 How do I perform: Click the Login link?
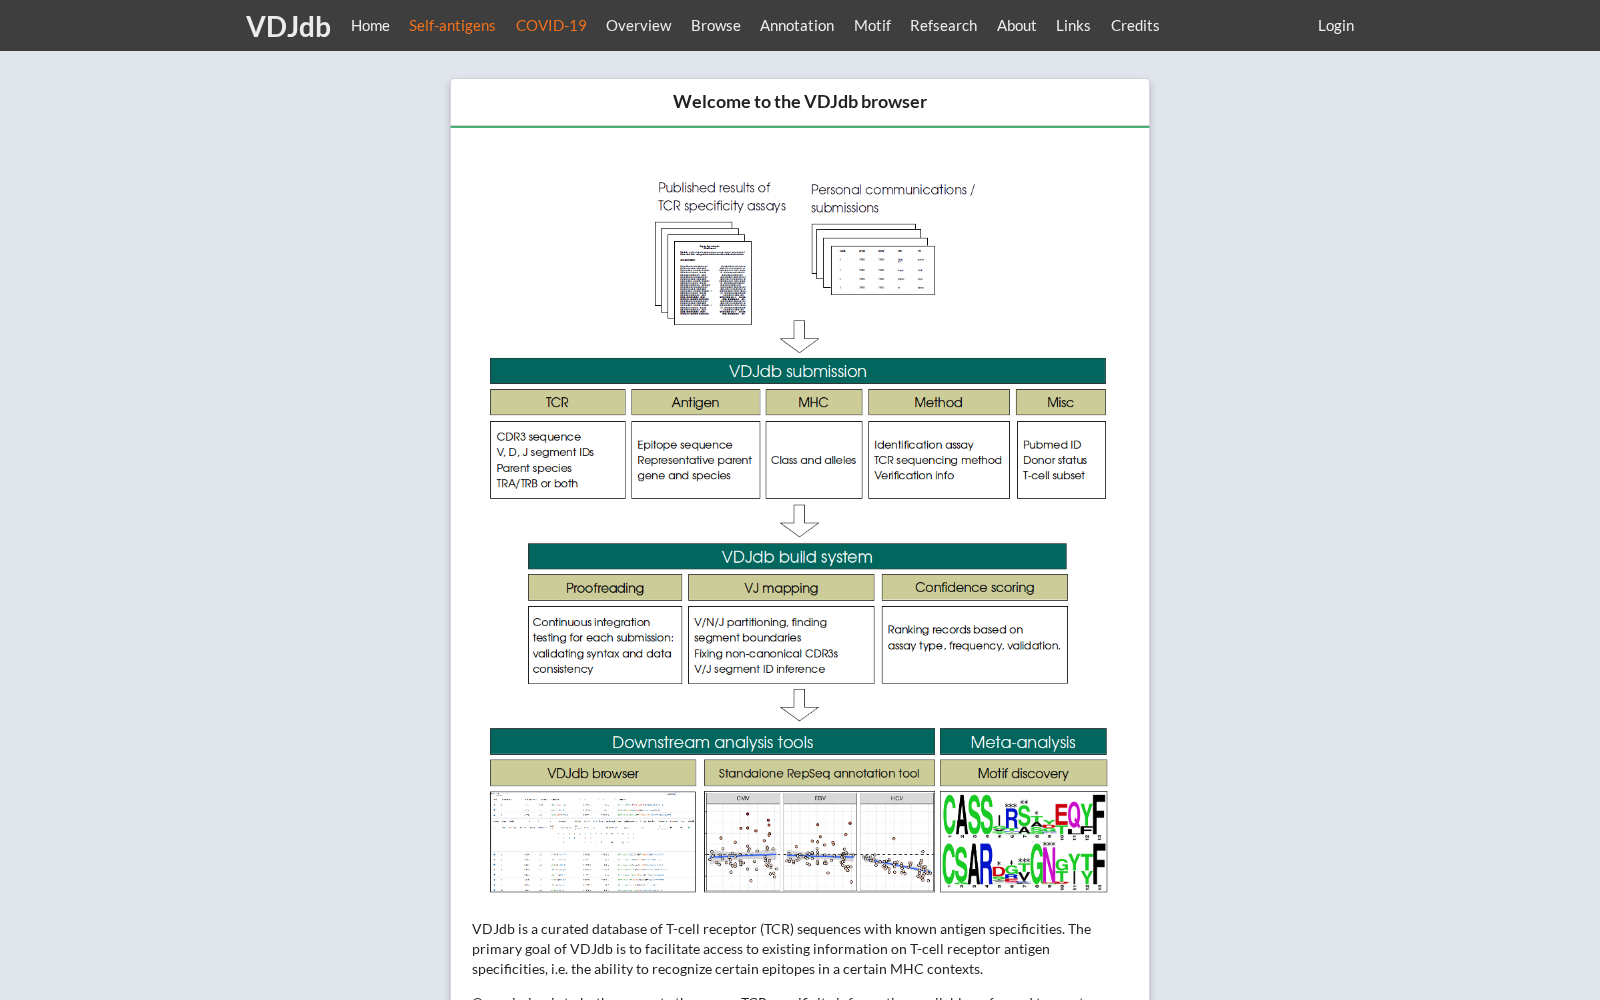tap(1336, 26)
